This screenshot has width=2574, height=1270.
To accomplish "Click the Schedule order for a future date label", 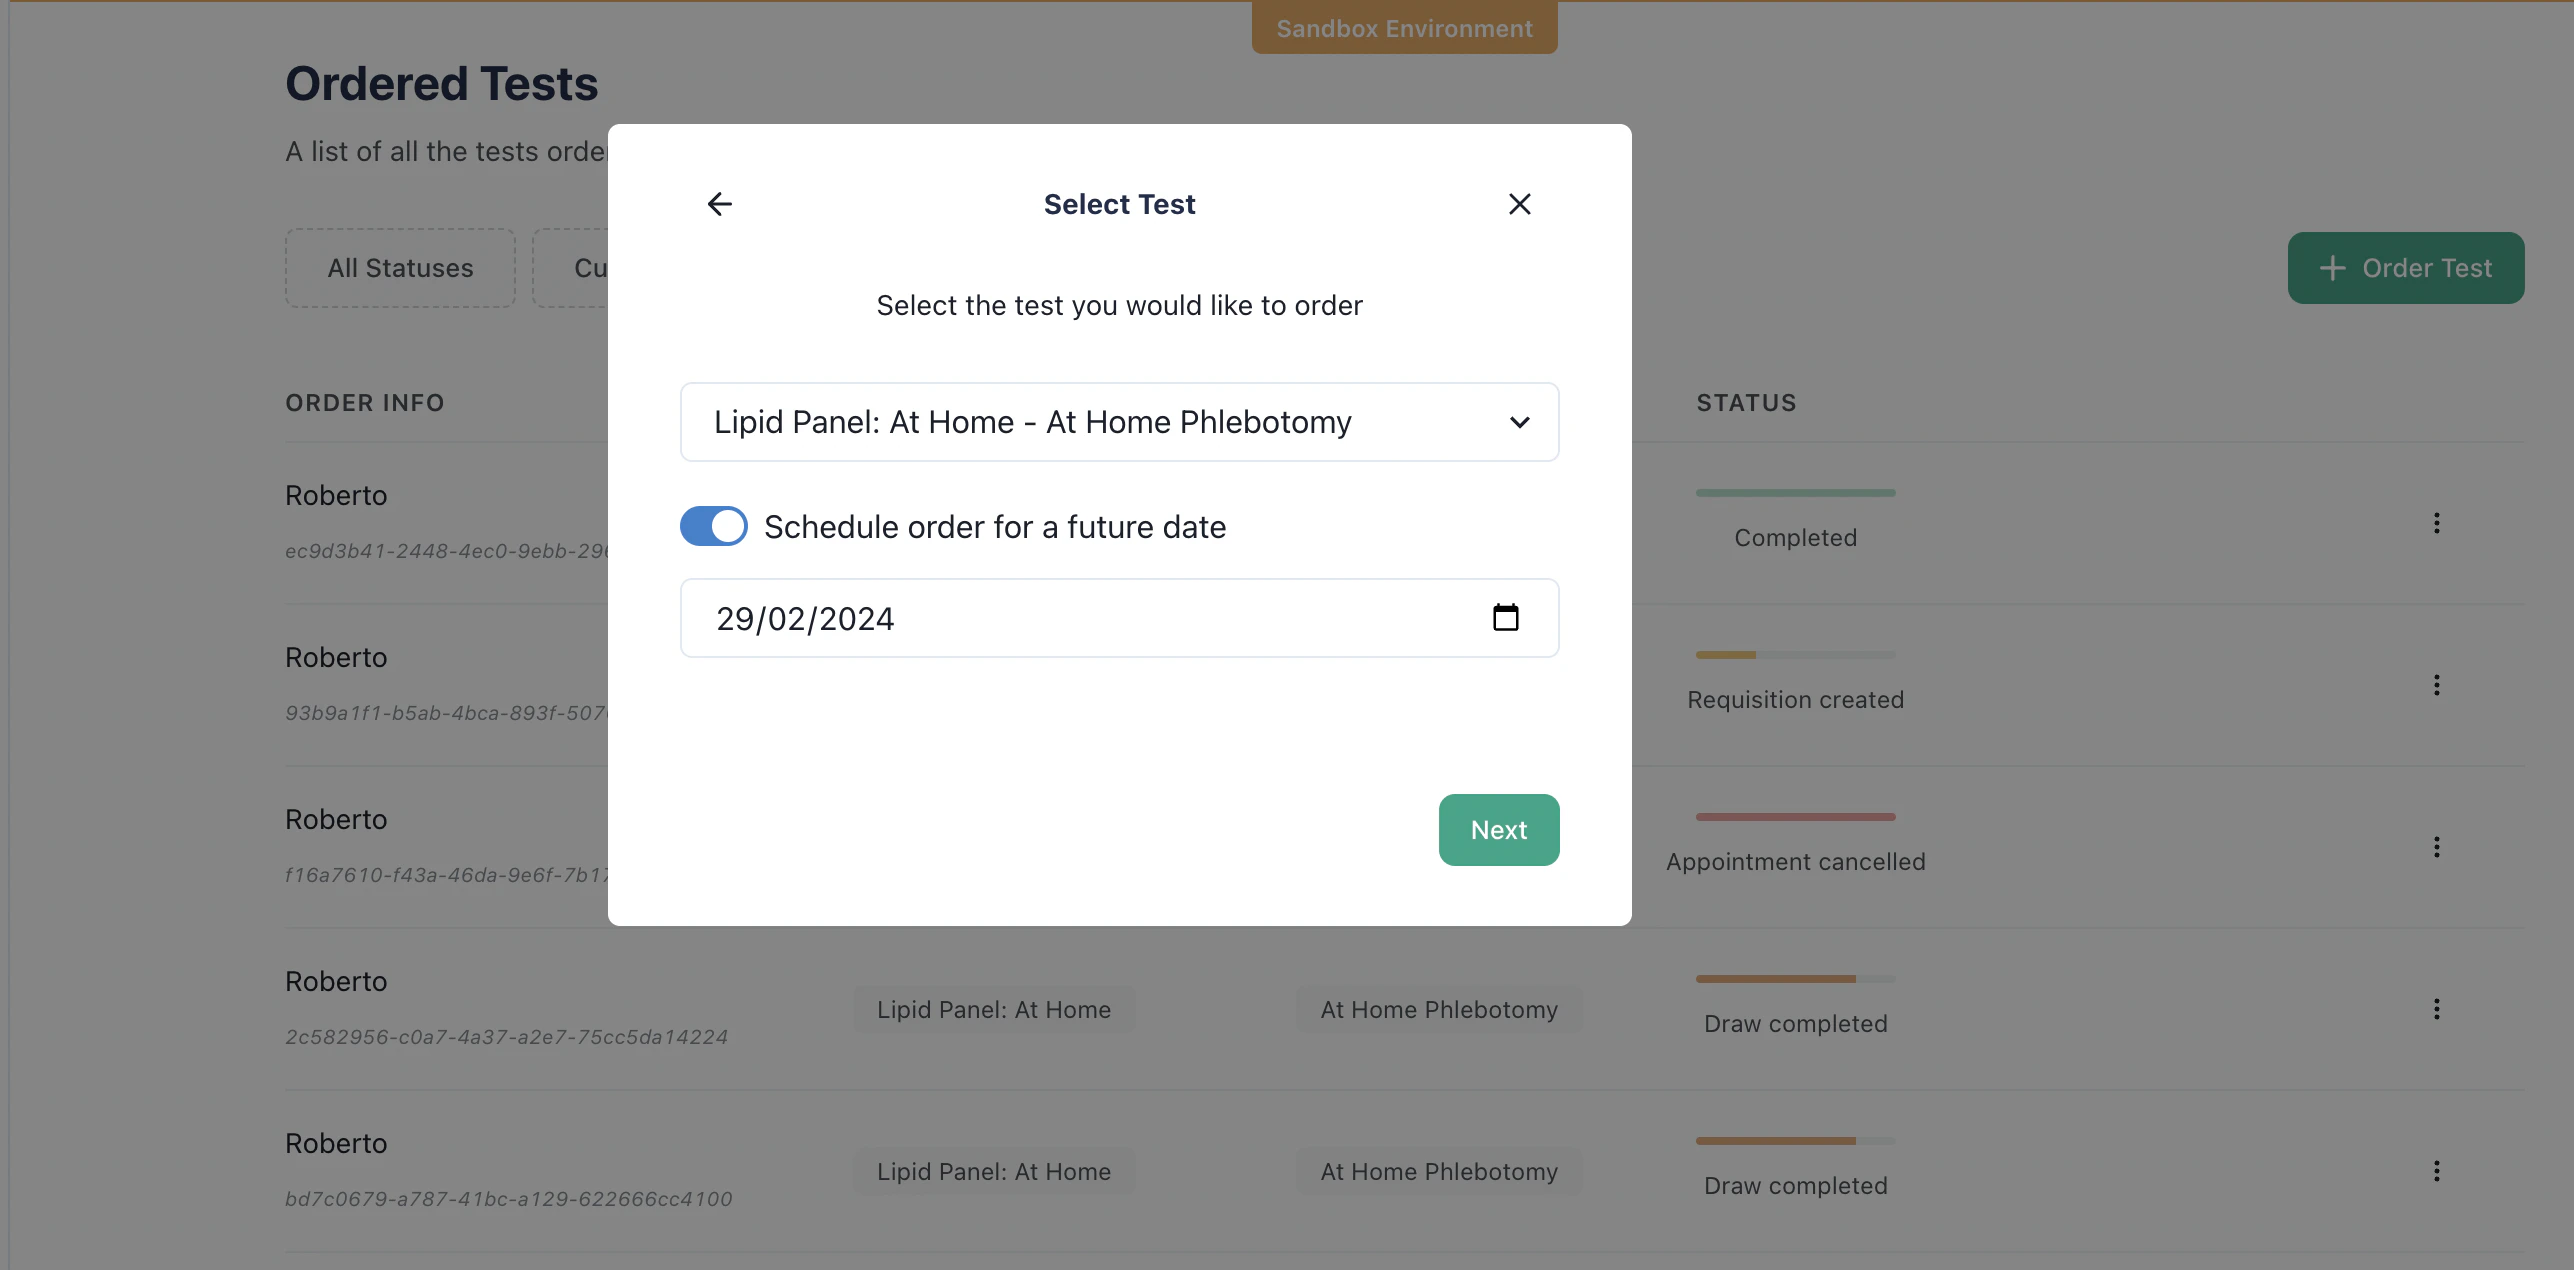I will tap(994, 527).
